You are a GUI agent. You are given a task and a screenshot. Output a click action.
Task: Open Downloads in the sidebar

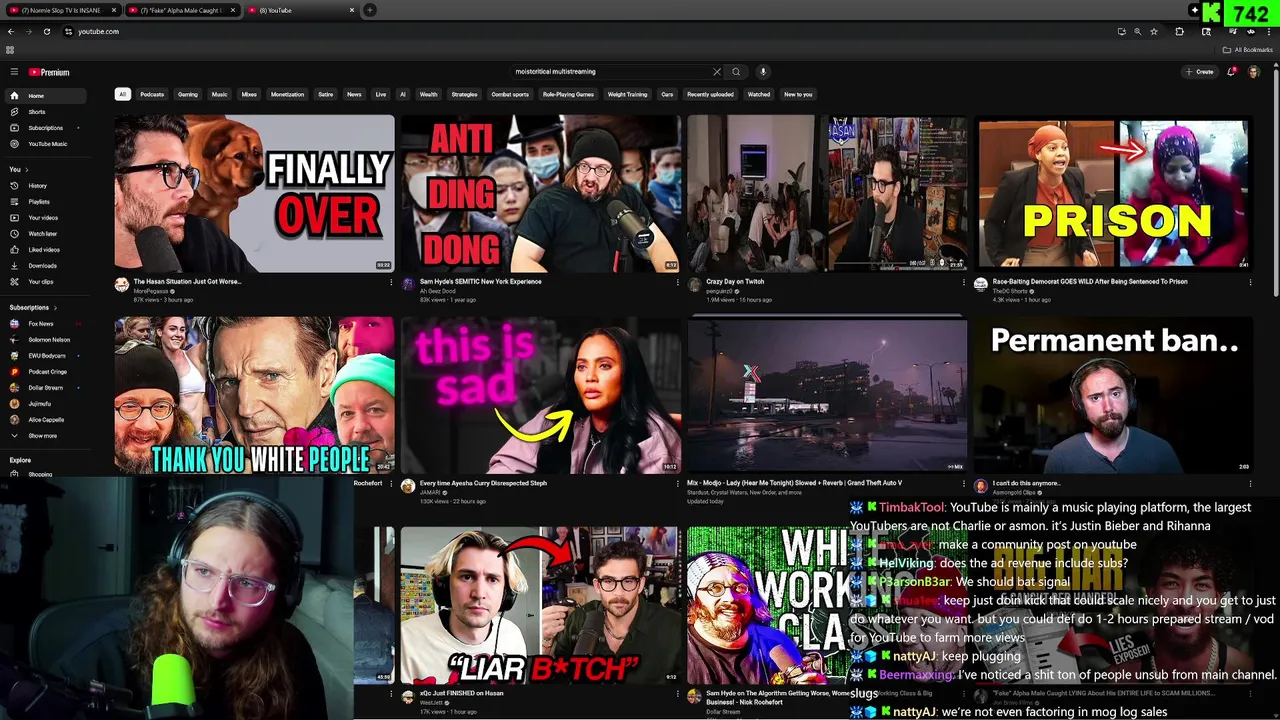coord(45,266)
